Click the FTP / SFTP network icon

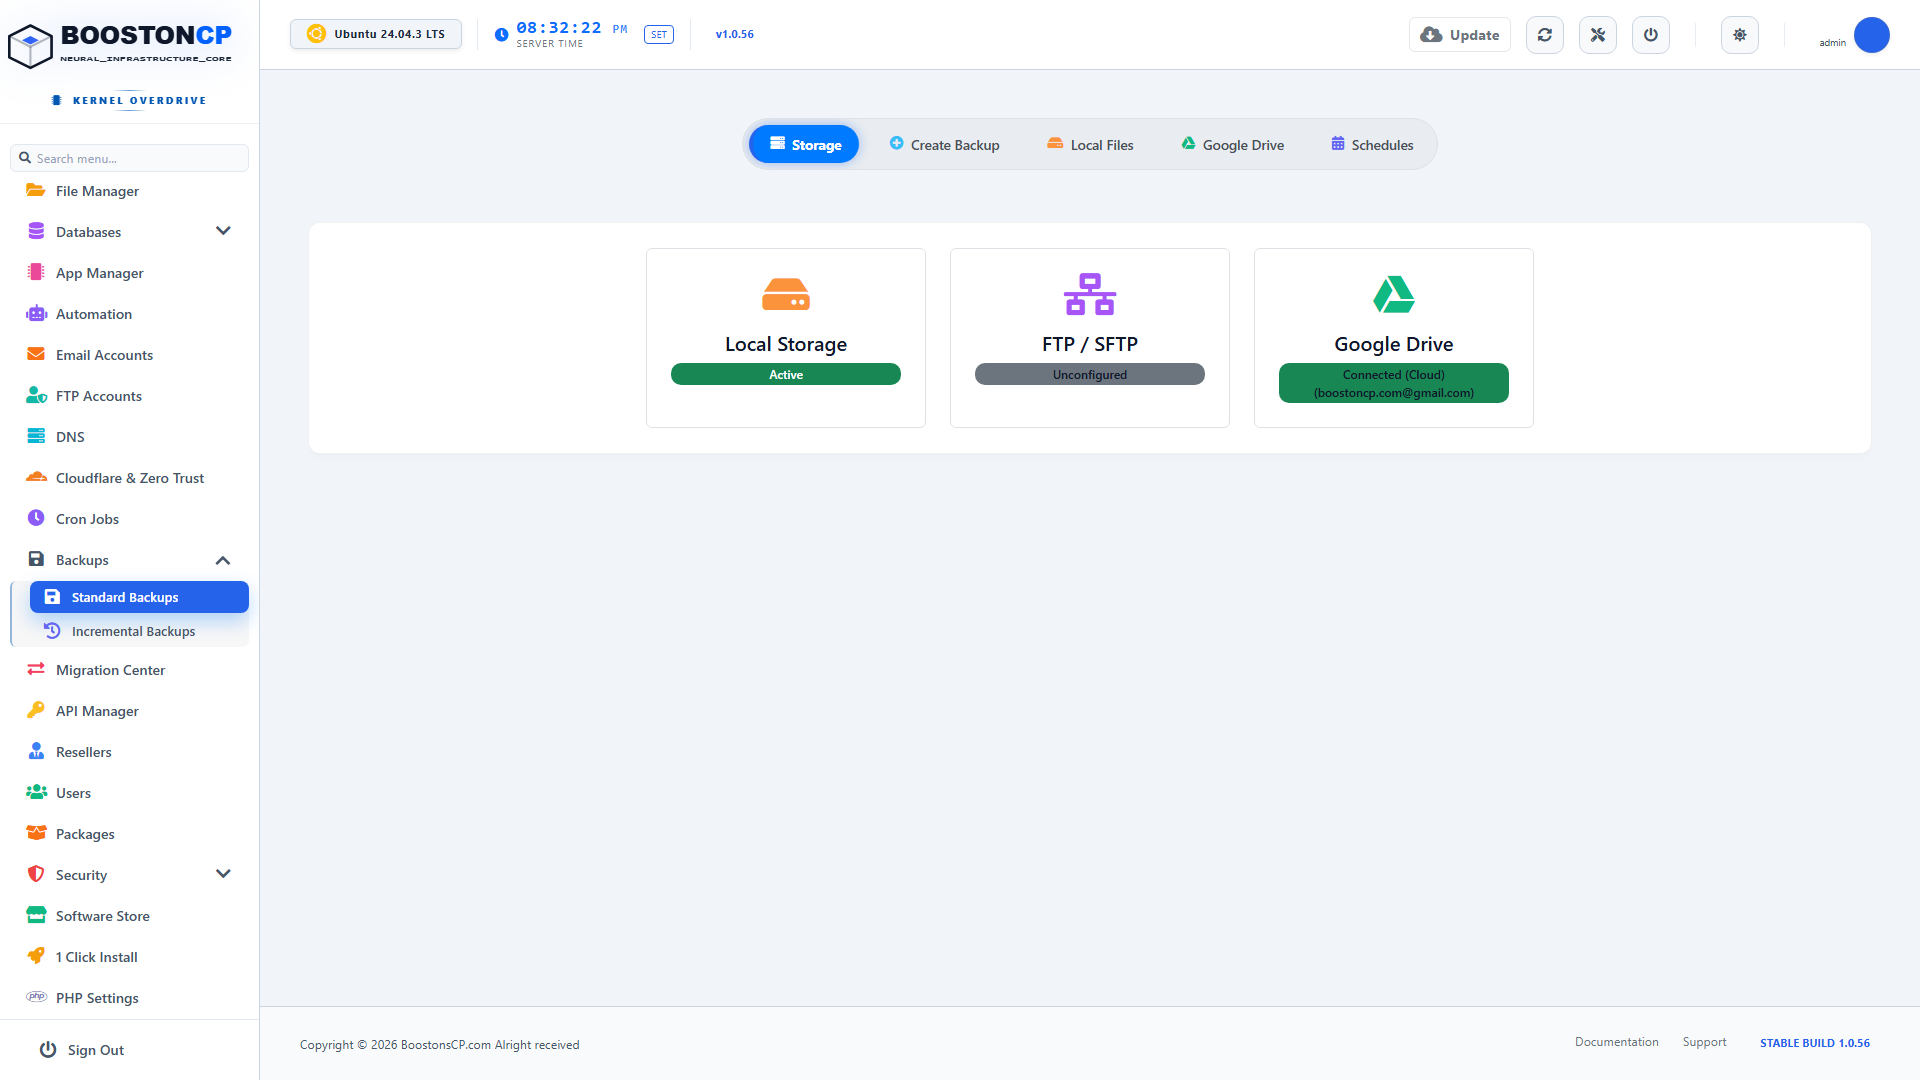[1090, 294]
